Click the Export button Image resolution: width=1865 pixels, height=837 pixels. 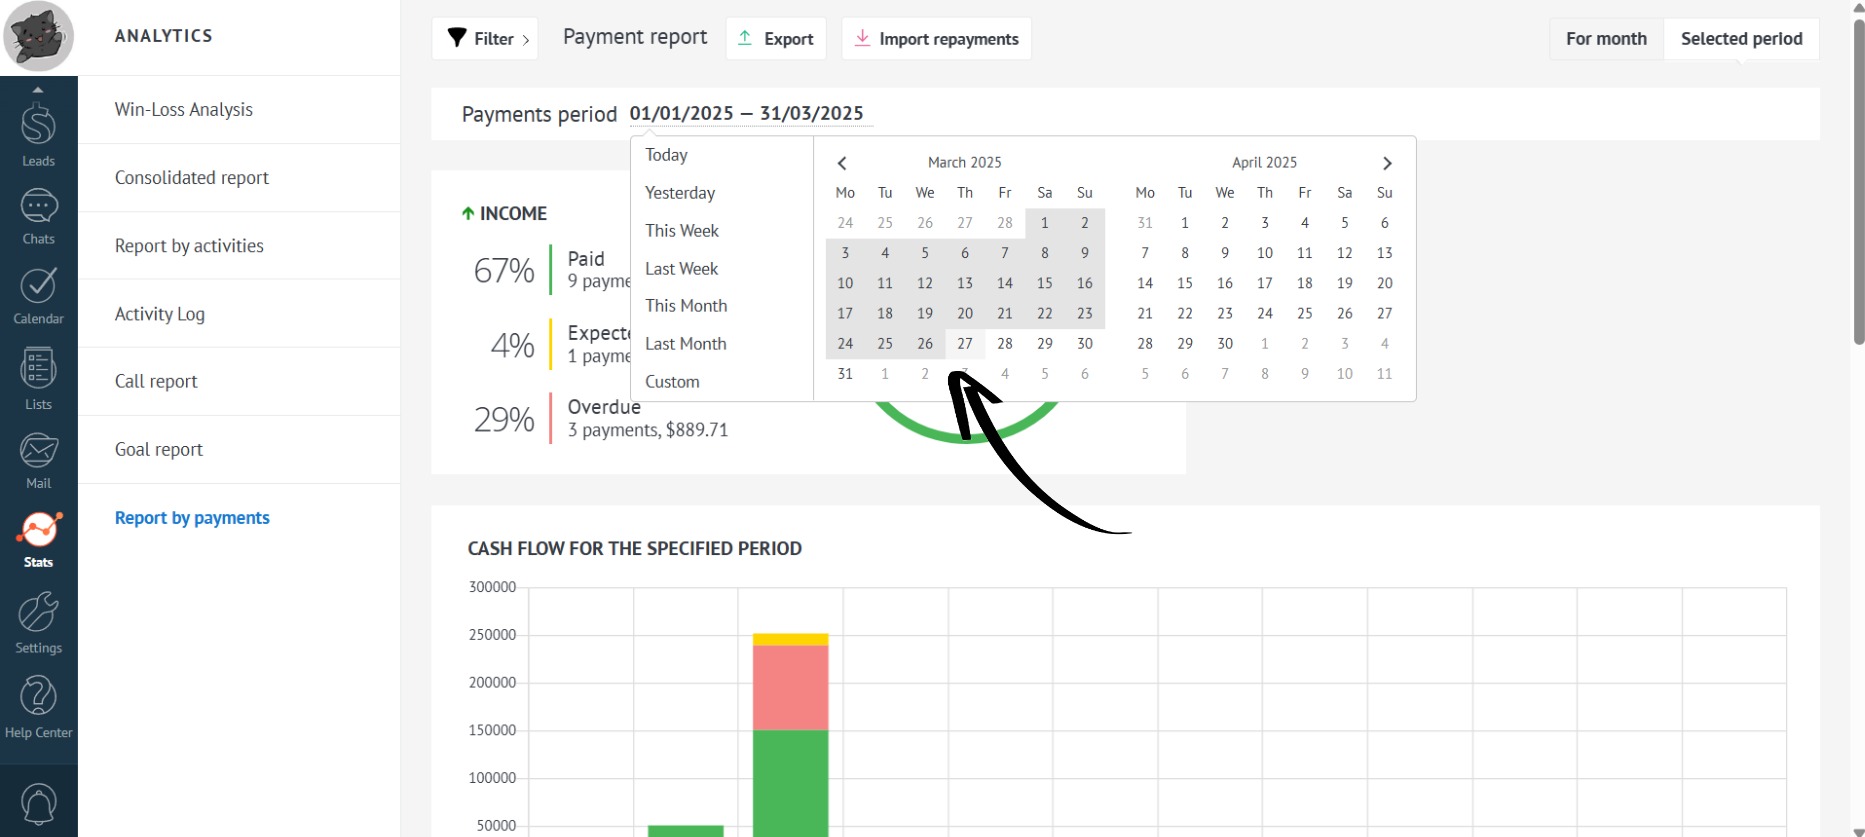coord(776,39)
